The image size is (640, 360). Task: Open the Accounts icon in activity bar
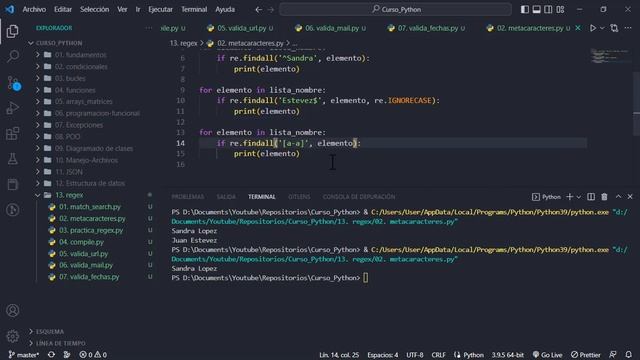pyautogui.click(x=13, y=311)
